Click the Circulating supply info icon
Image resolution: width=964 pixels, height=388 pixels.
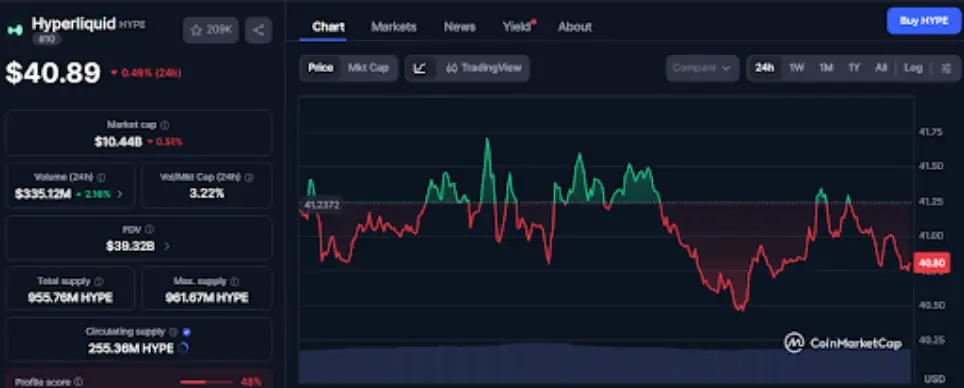pyautogui.click(x=173, y=332)
